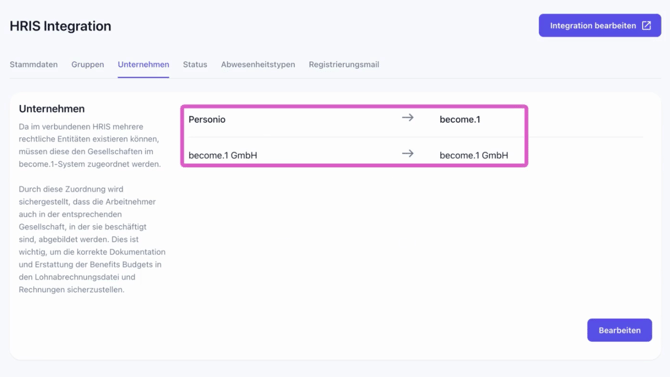Screen dimensions: 670x377
Task: Click the Integration bearbeiten button
Action: click(599, 26)
